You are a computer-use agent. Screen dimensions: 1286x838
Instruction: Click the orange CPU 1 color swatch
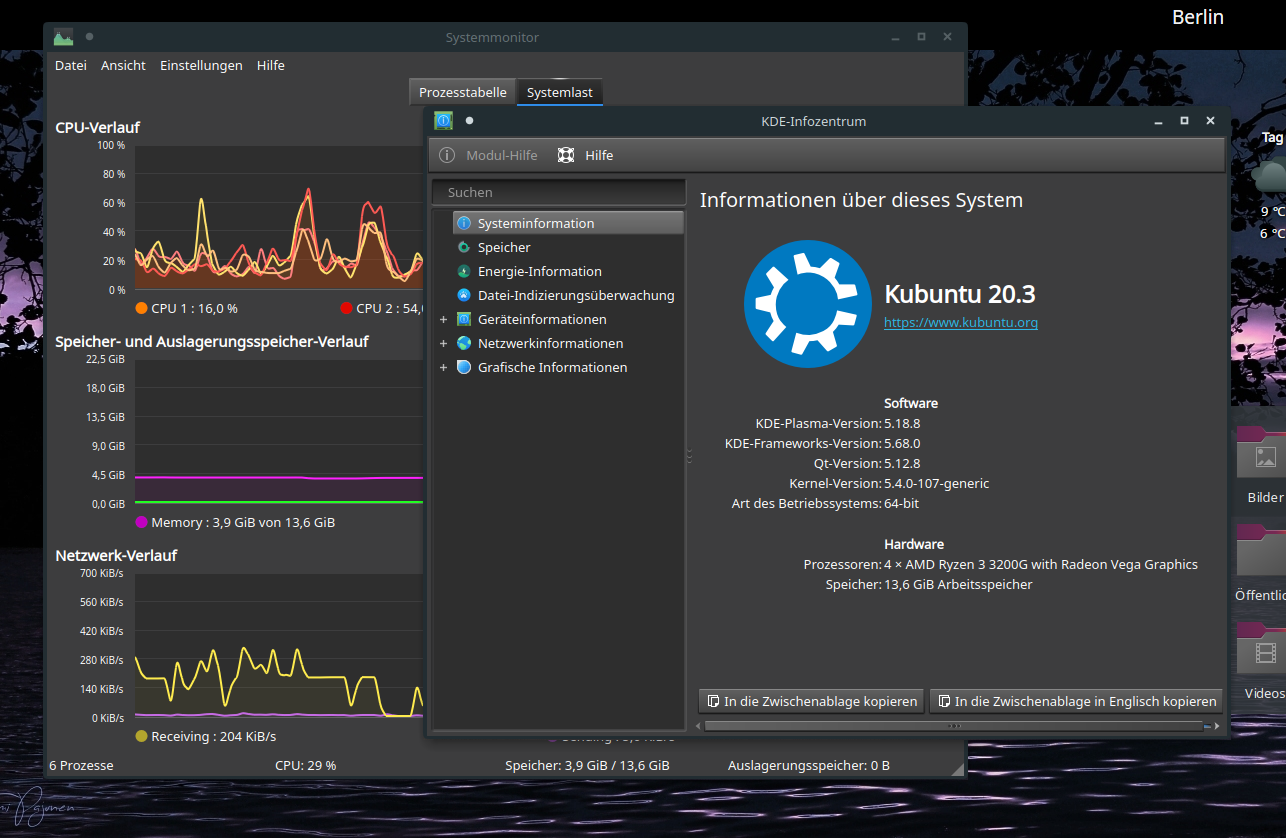141,308
